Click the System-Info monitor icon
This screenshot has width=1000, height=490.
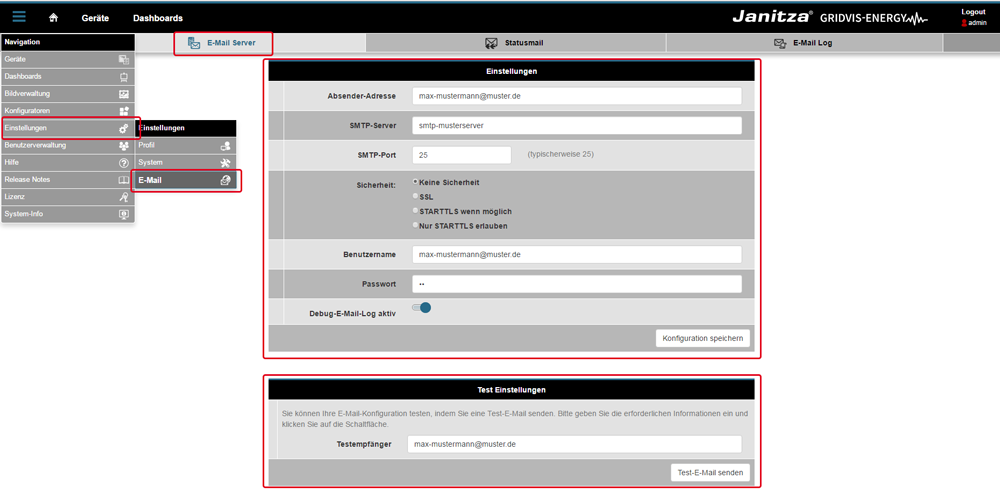point(124,214)
